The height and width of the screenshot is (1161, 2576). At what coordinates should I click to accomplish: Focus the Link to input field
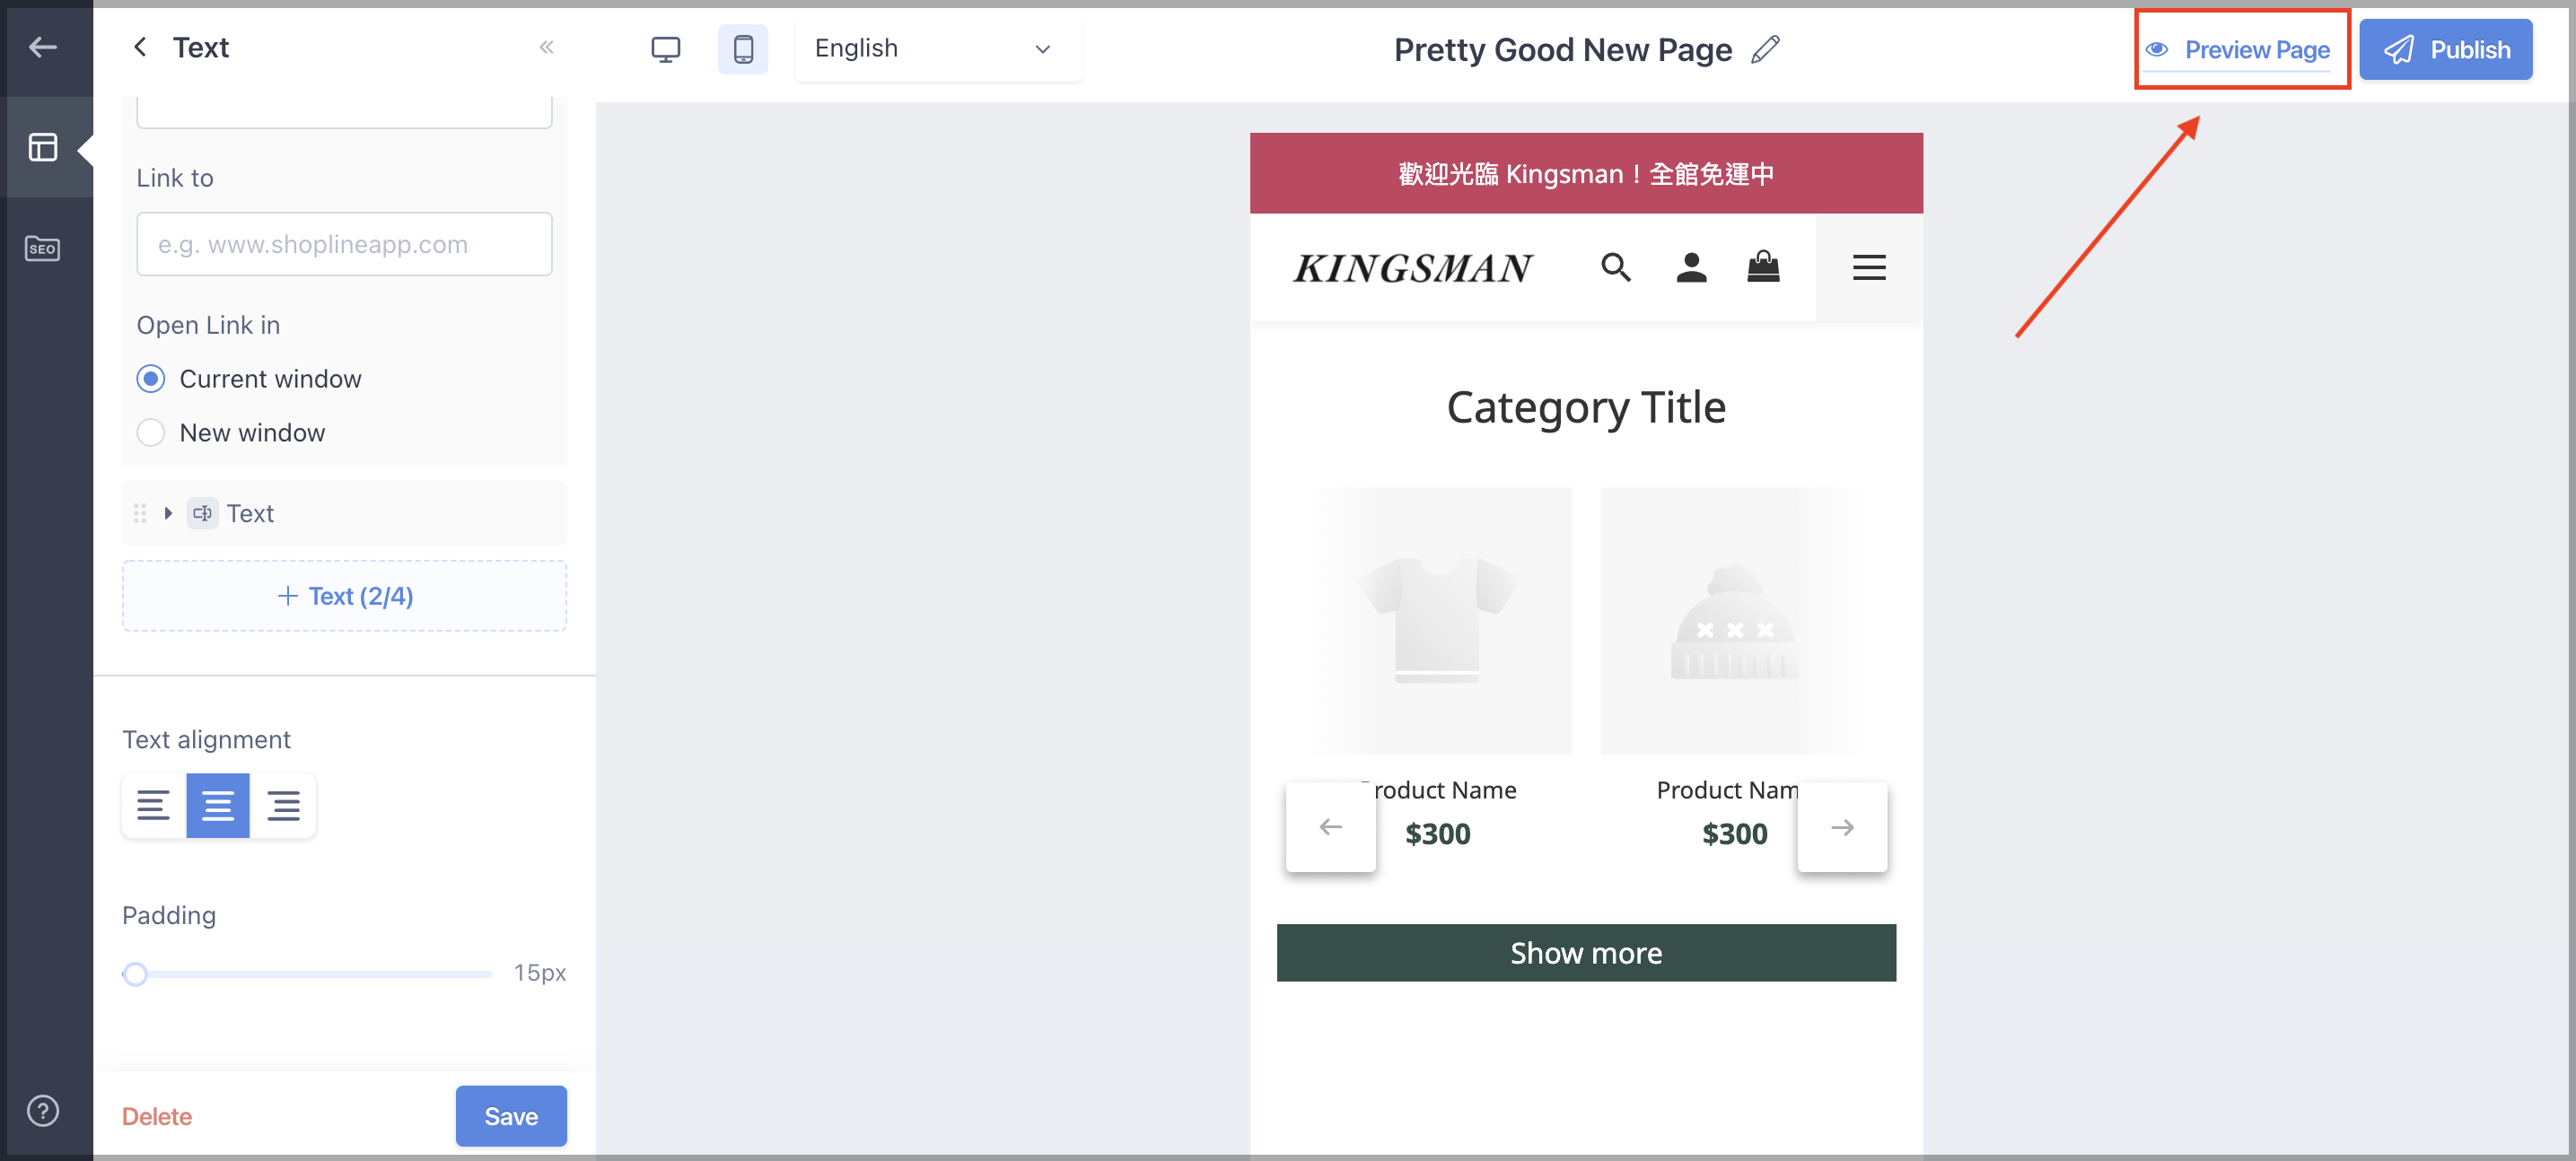tap(344, 244)
